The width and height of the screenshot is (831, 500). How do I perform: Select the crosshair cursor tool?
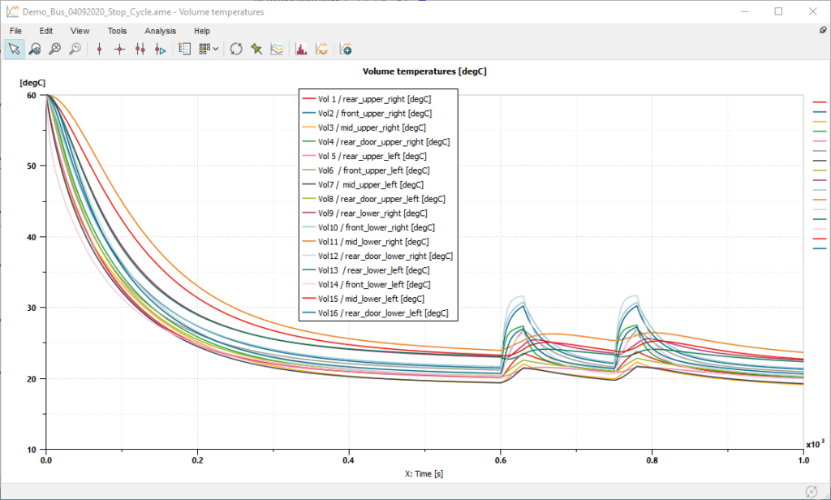pos(119,48)
